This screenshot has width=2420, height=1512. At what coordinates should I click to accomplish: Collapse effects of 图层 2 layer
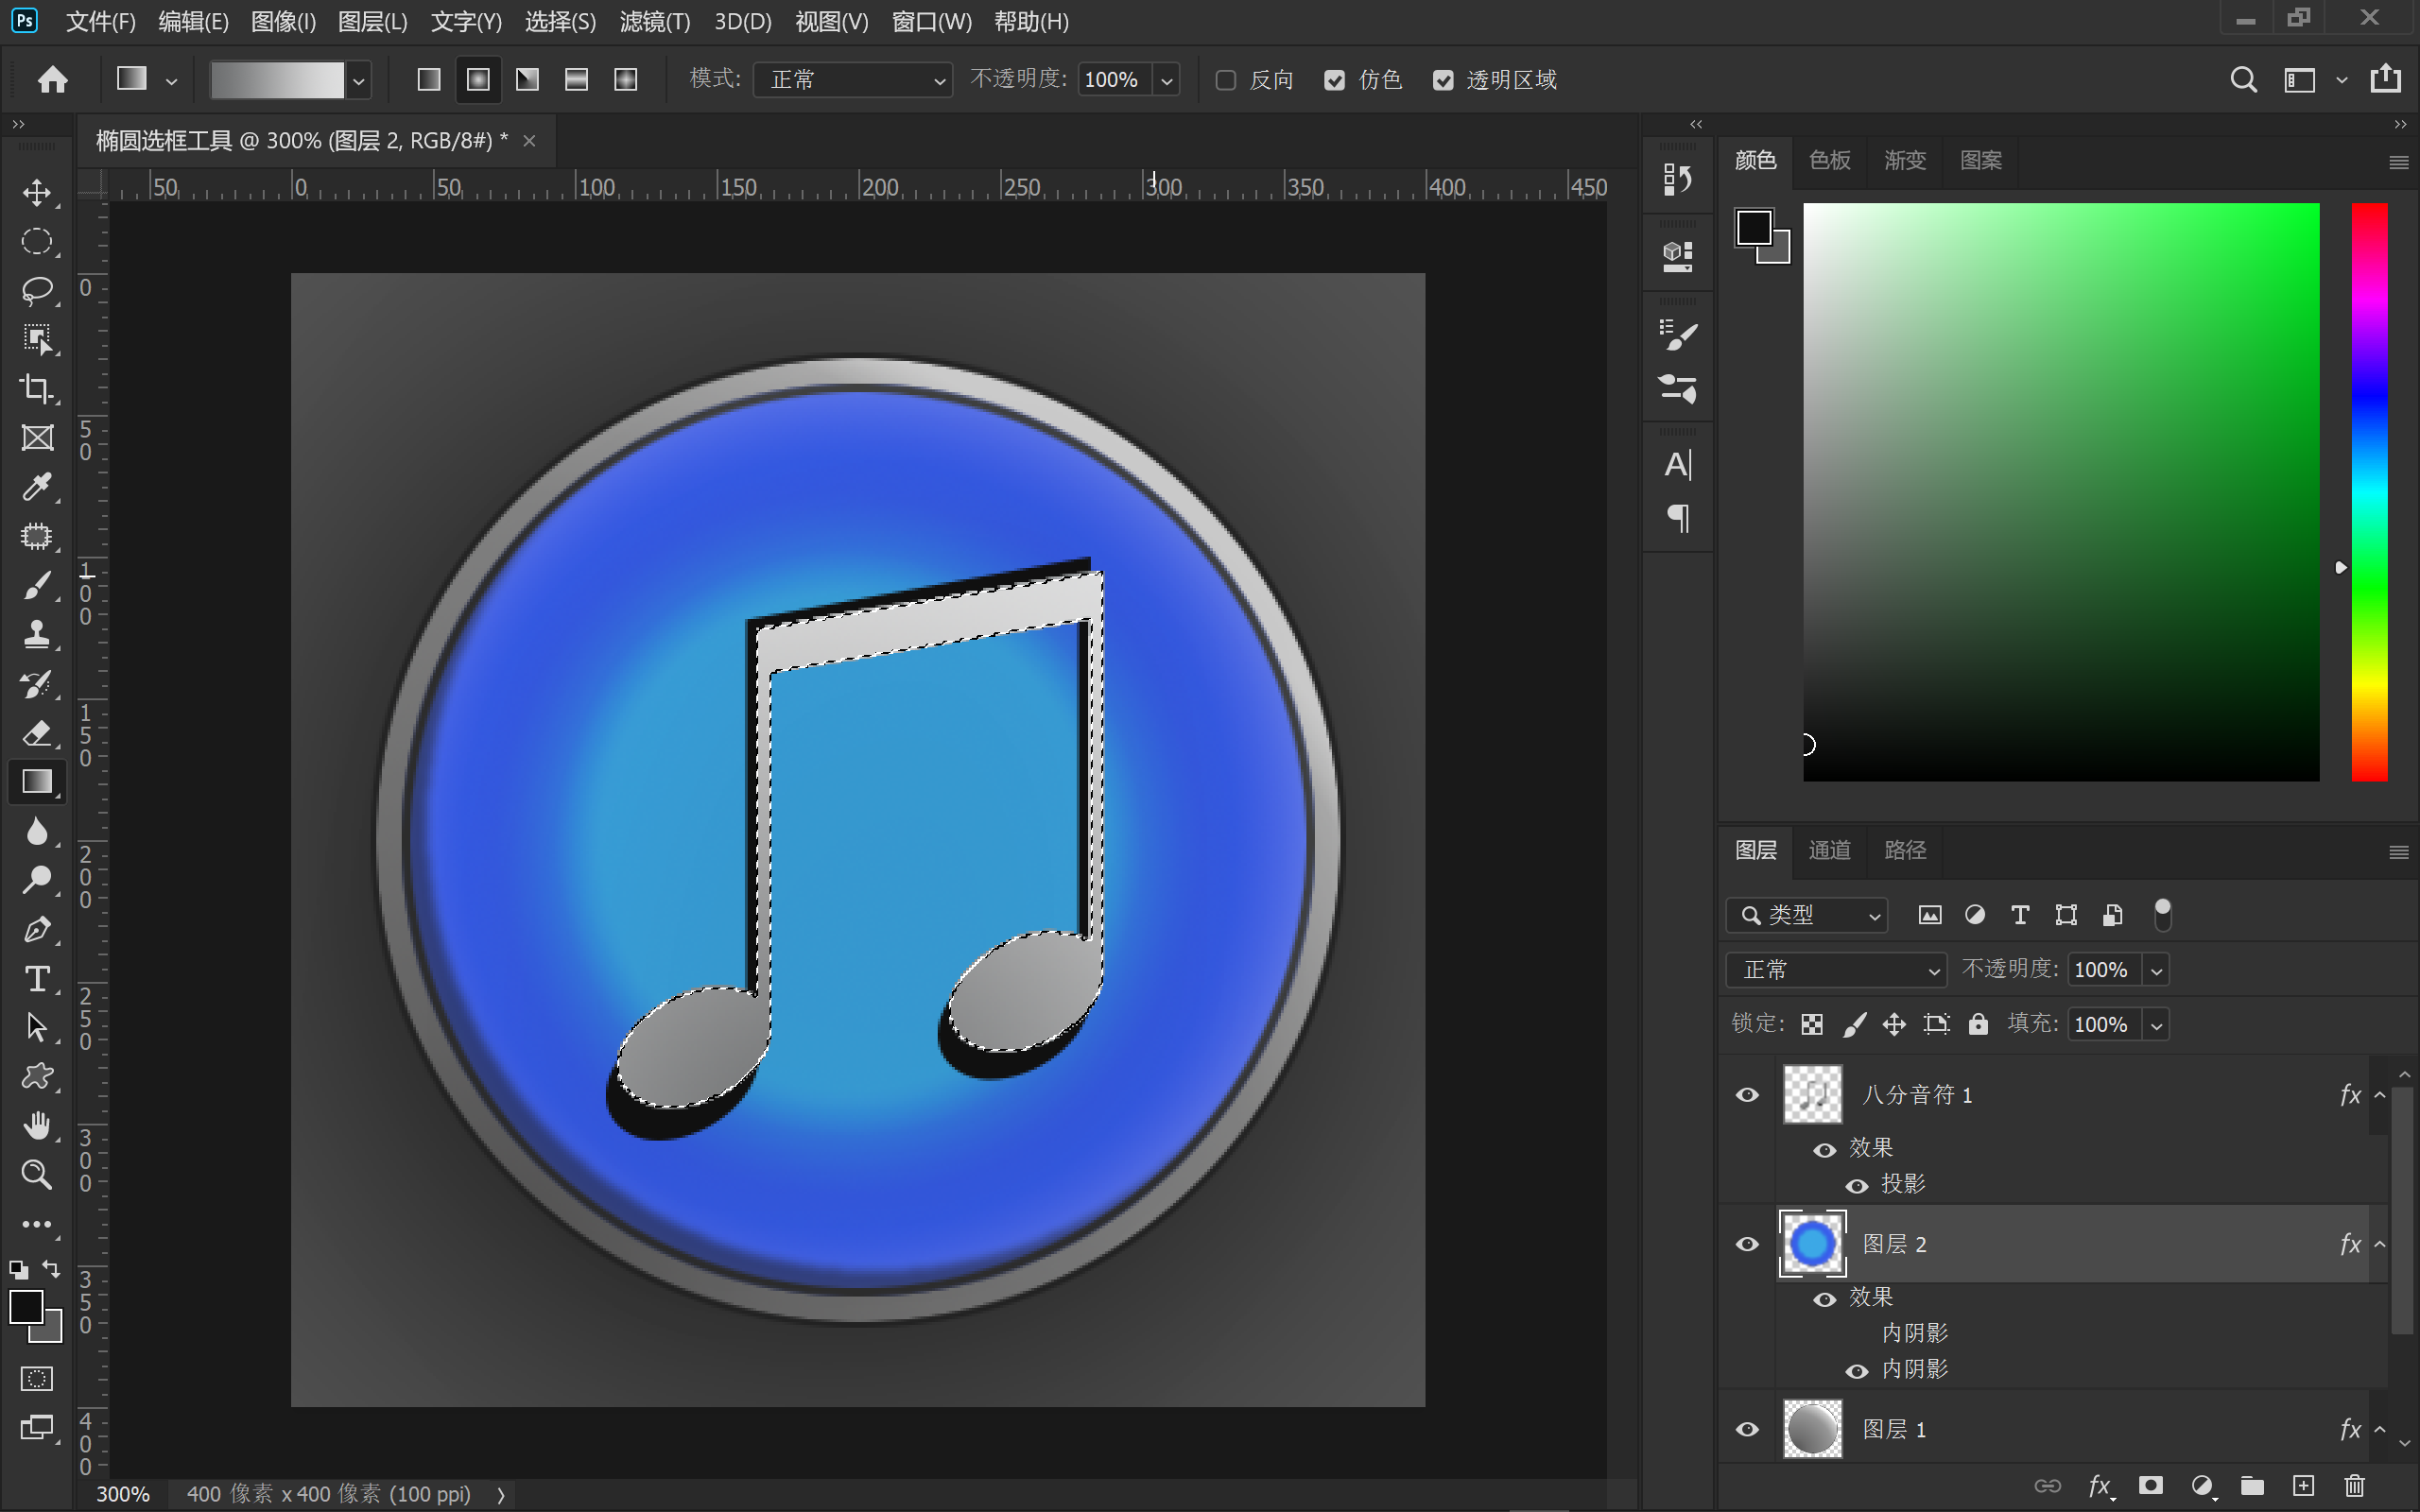click(2380, 1244)
